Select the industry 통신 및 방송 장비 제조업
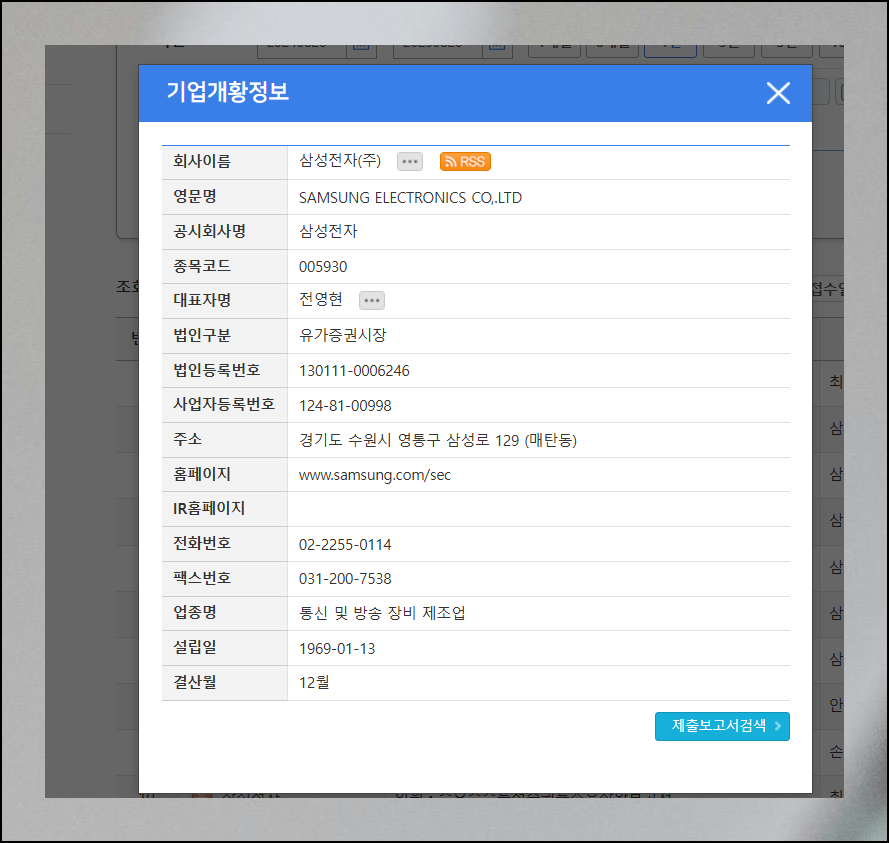The width and height of the screenshot is (889, 843). [382, 613]
